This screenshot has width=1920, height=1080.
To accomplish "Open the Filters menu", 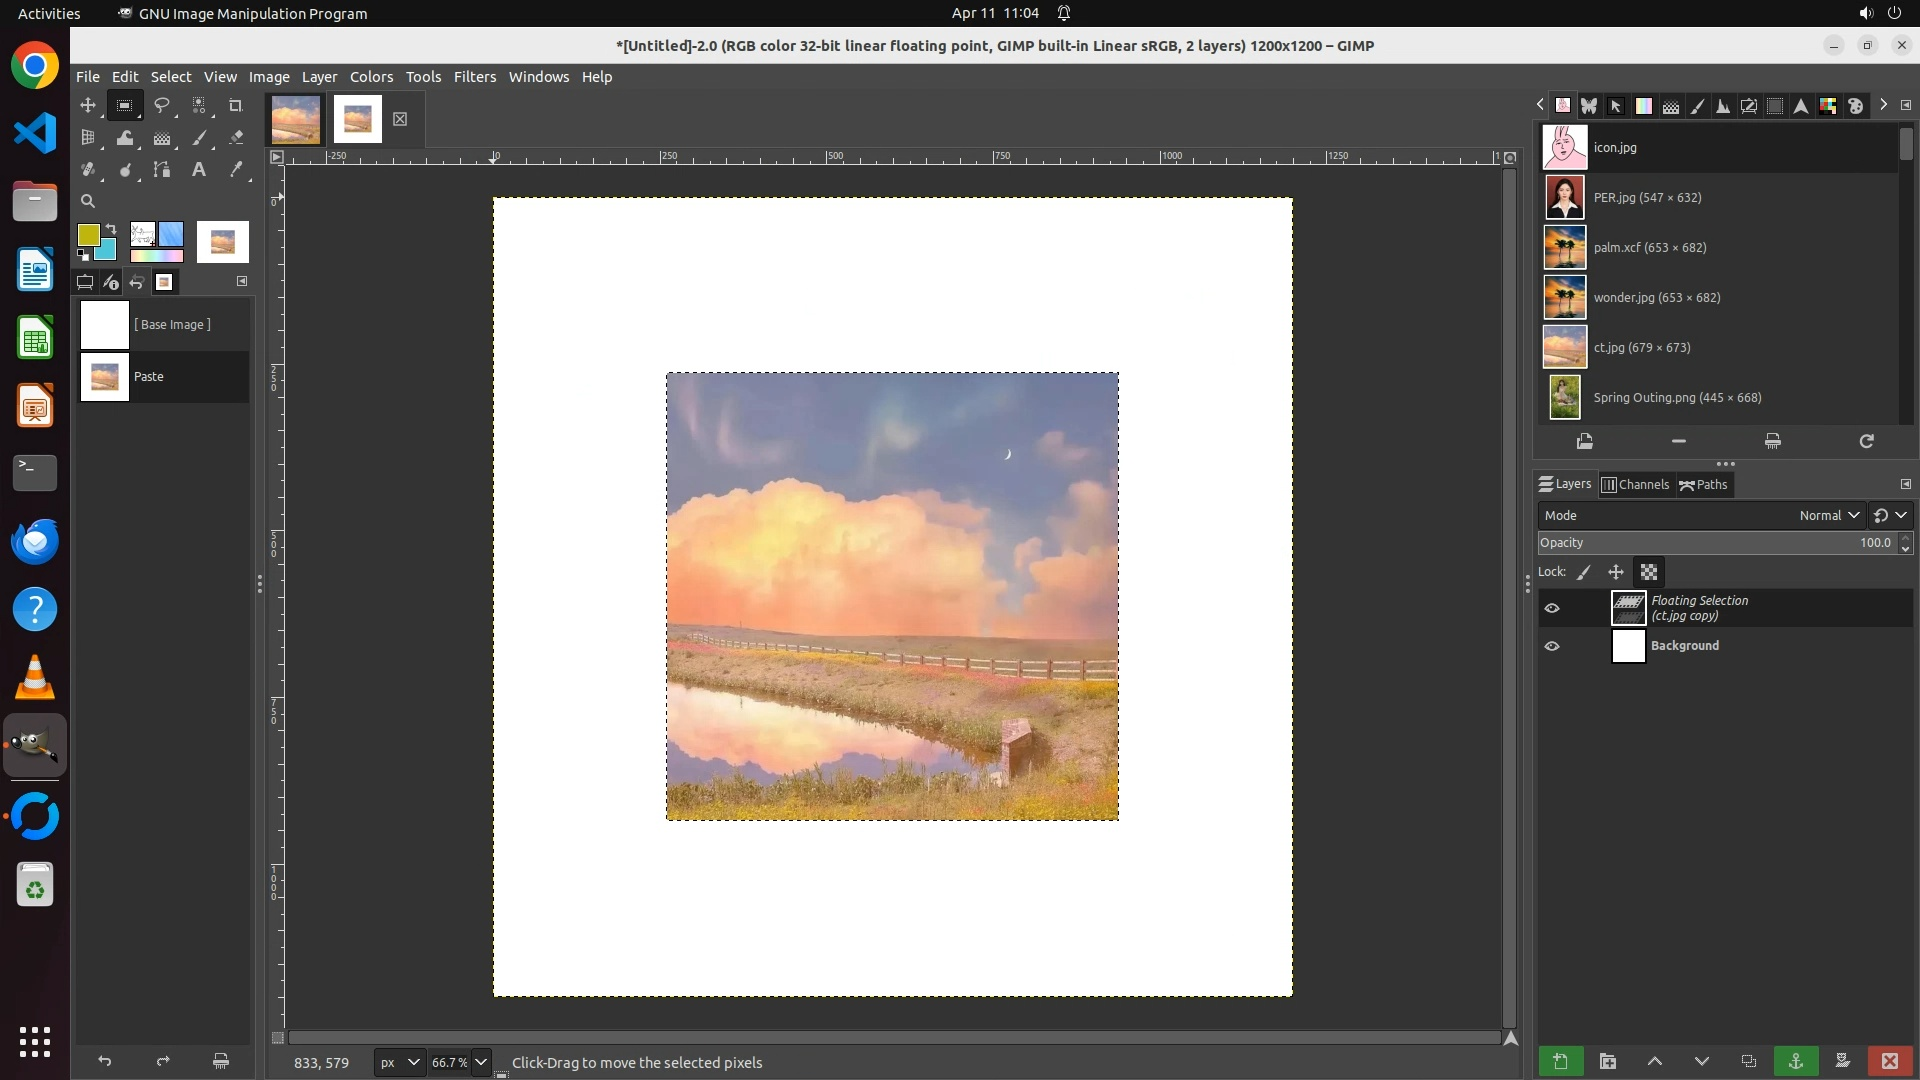I will pos(474,77).
